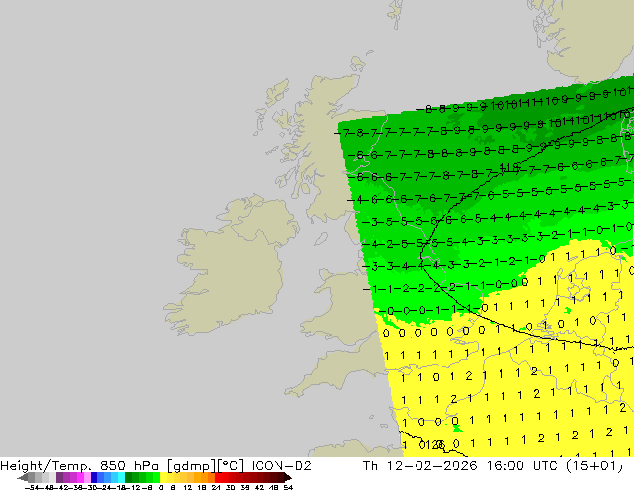Click the "ICON-D2" model name

pyautogui.click(x=281, y=466)
